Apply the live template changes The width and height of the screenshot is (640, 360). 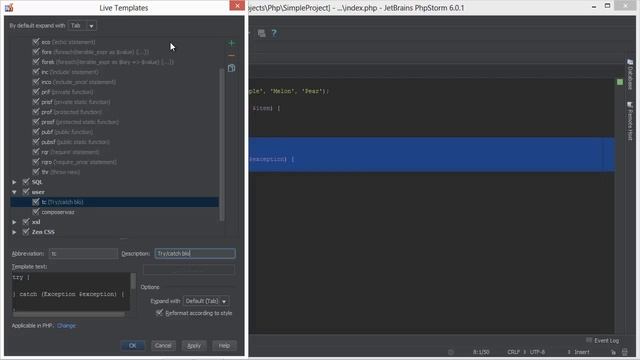click(x=194, y=346)
